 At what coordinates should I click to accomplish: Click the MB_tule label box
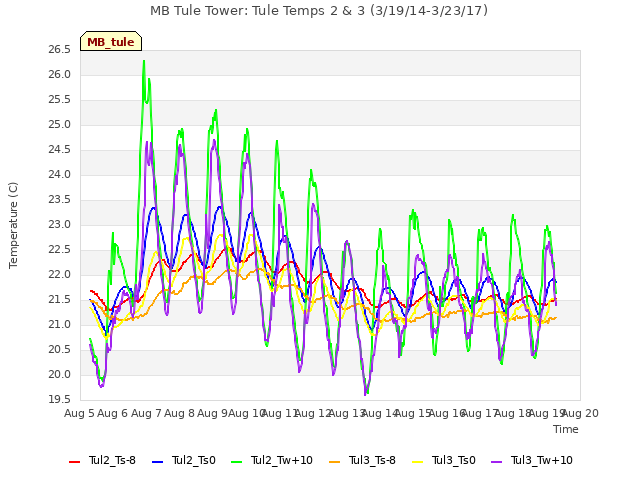[x=111, y=41]
